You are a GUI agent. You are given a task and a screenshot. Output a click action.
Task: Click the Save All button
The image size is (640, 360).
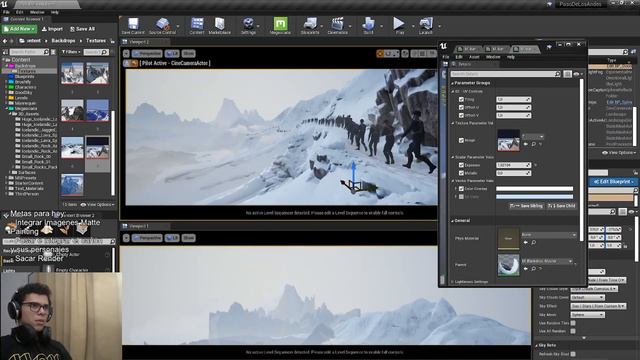82,29
